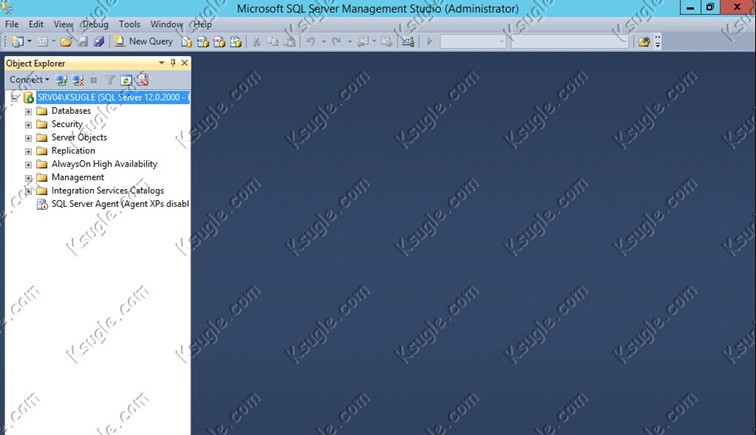Click the Analysis Services DMX Query icon

[219, 42]
